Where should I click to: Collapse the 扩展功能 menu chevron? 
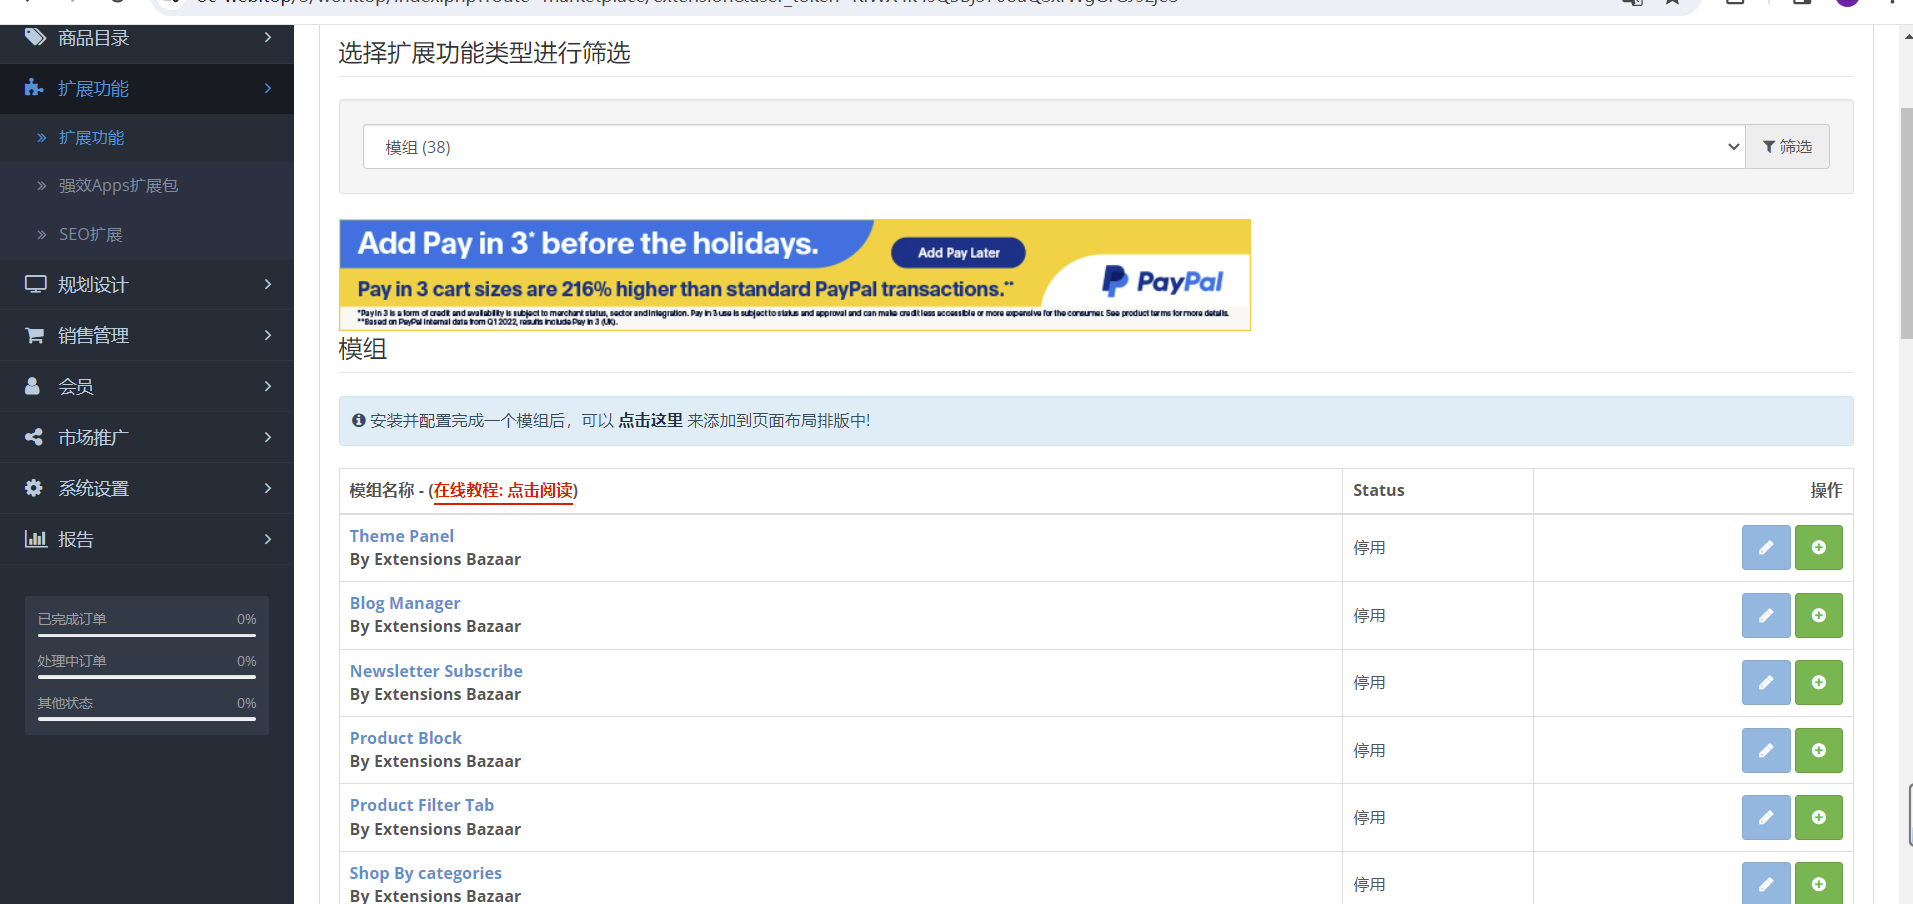[x=268, y=88]
